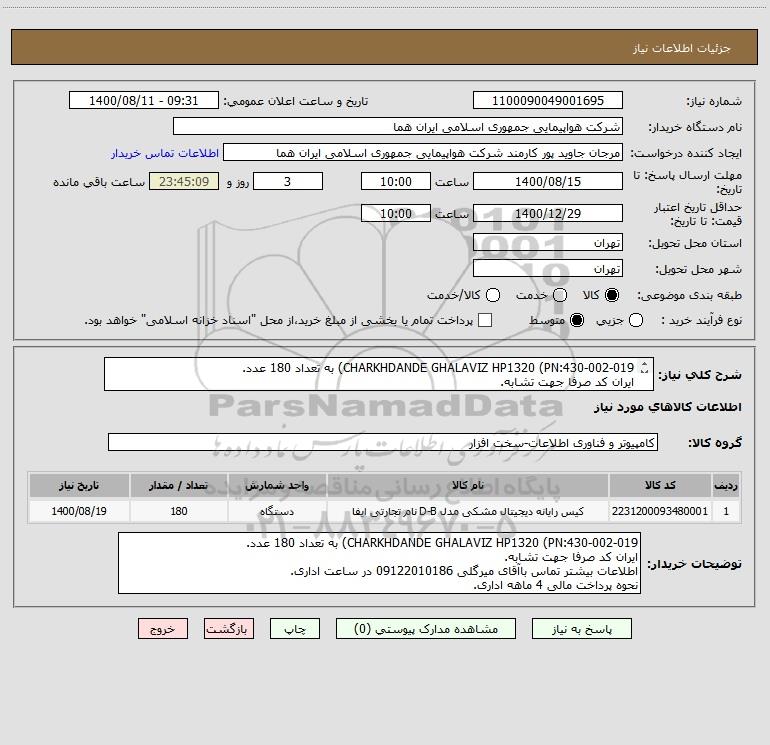Click the شرح کلی نیاز description box
This screenshot has width=770, height=745.
(379, 374)
